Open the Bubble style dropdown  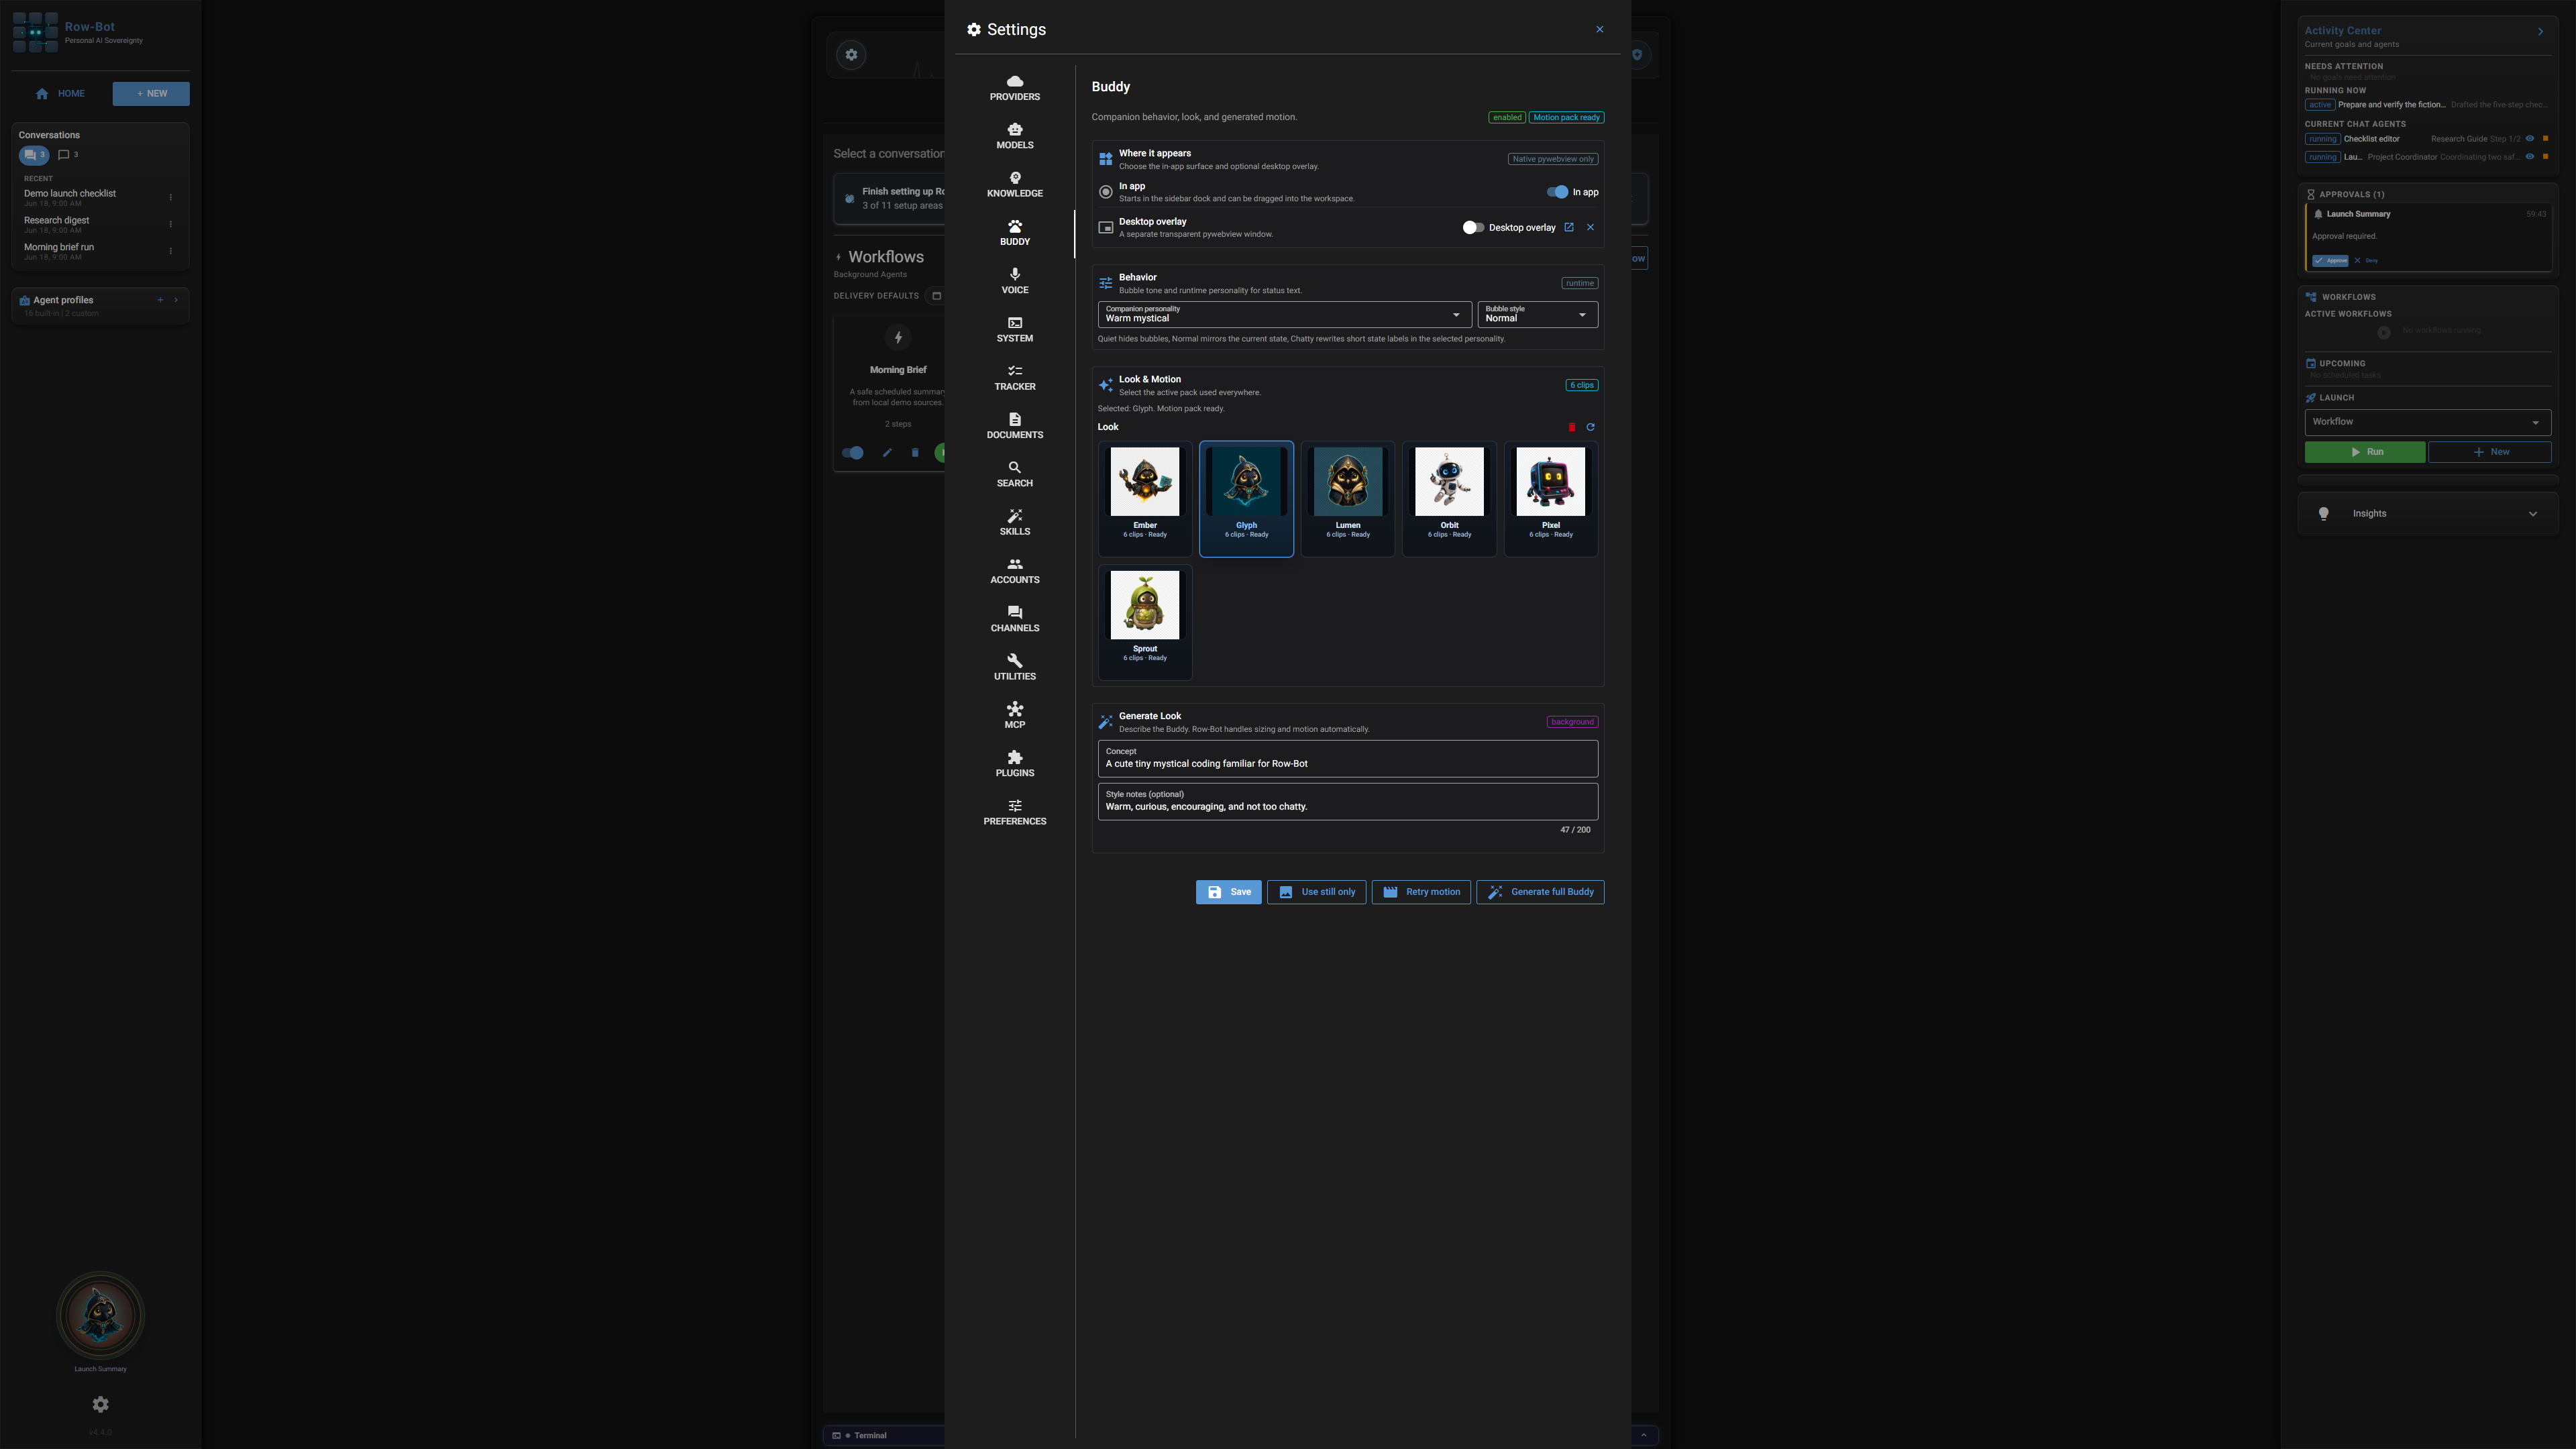[1537, 314]
